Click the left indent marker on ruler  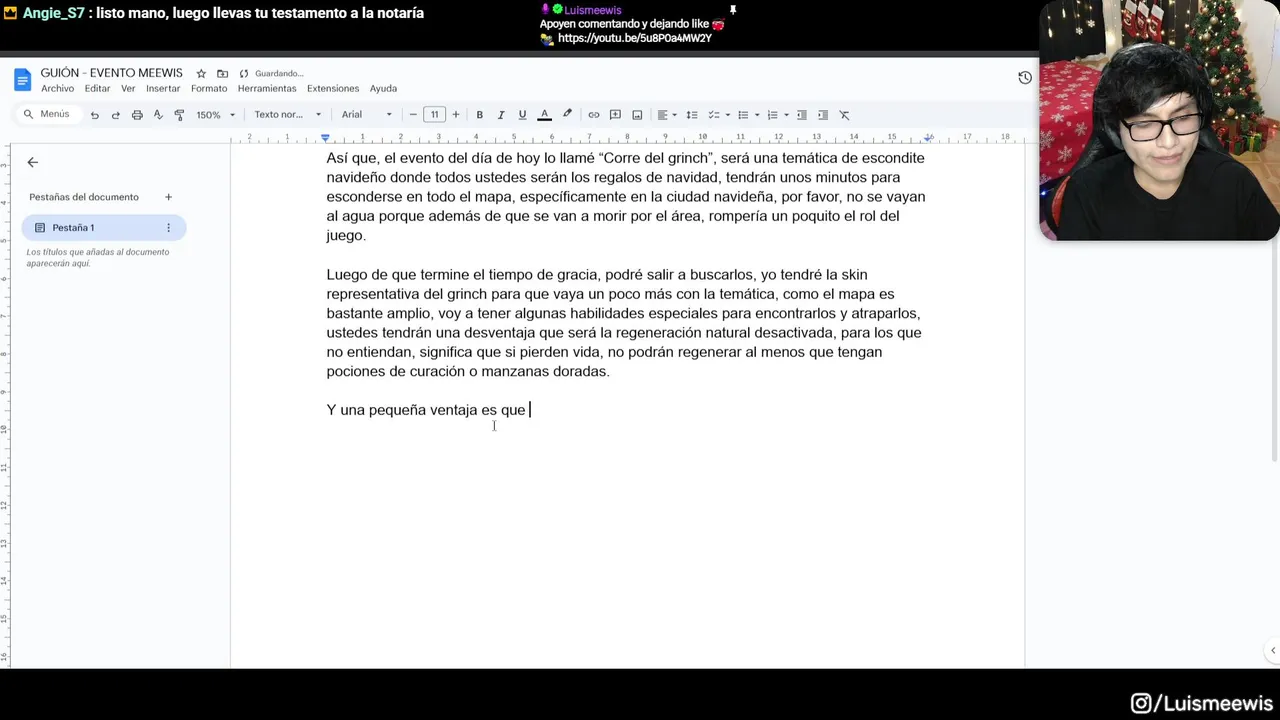coord(325,138)
